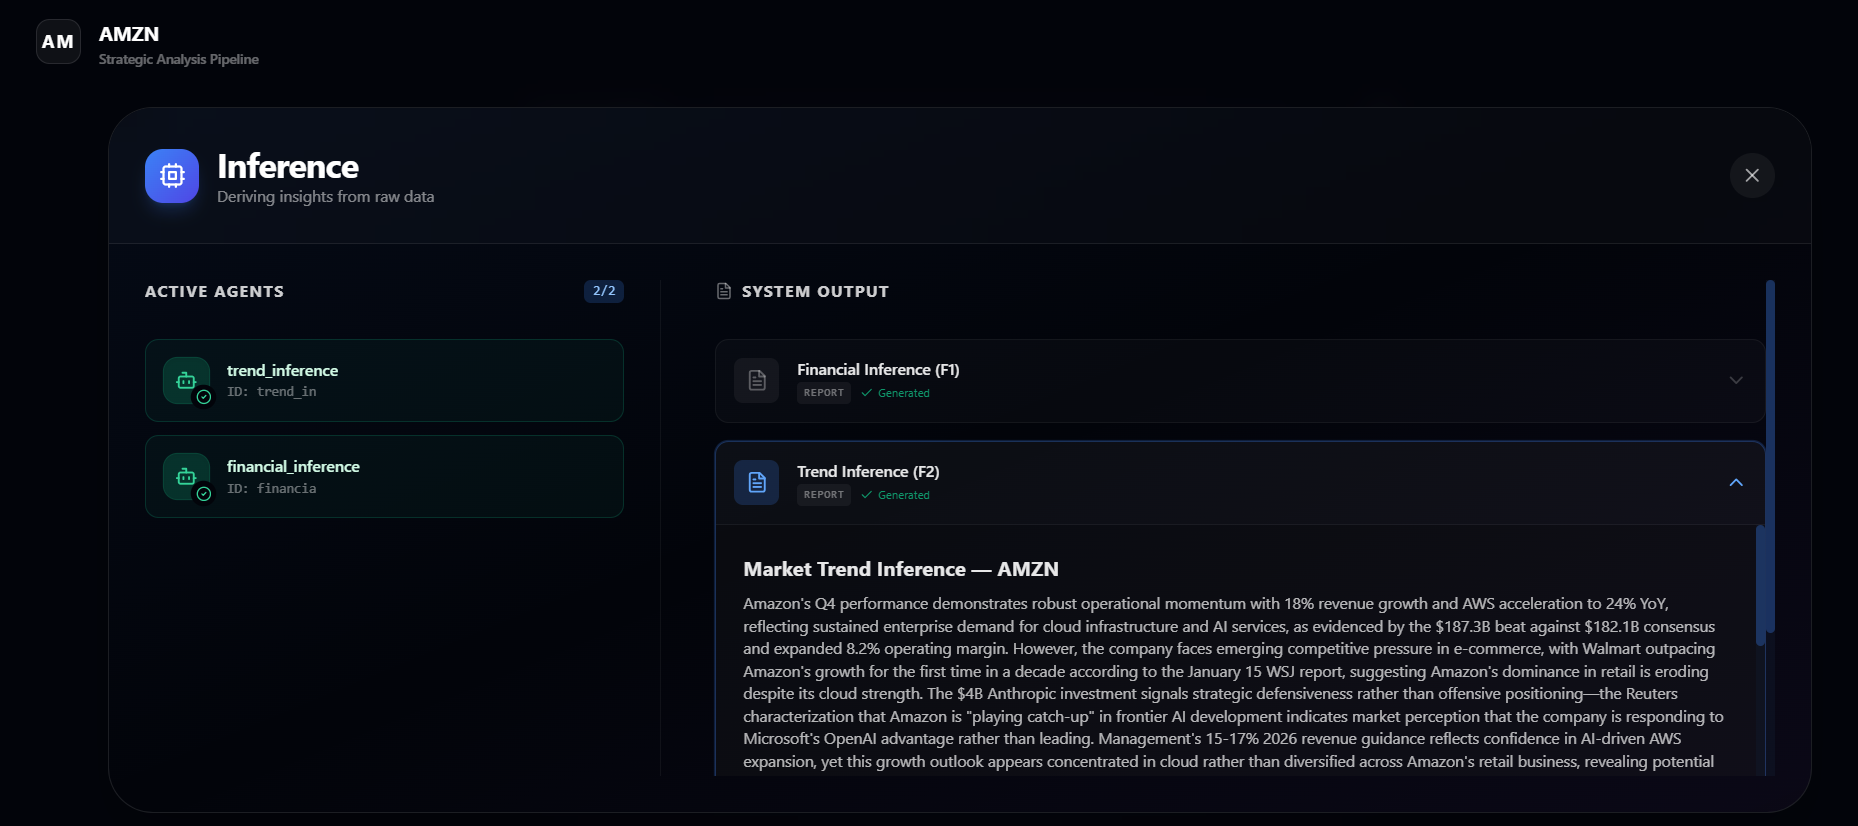Click the outer system output scrollbar
The width and height of the screenshot is (1858, 826).
tap(1770, 456)
